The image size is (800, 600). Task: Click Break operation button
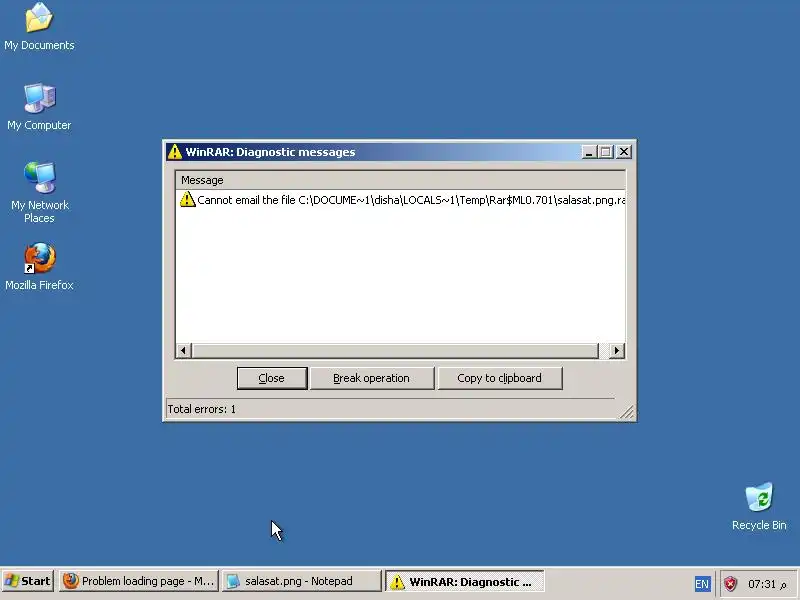tap(372, 378)
